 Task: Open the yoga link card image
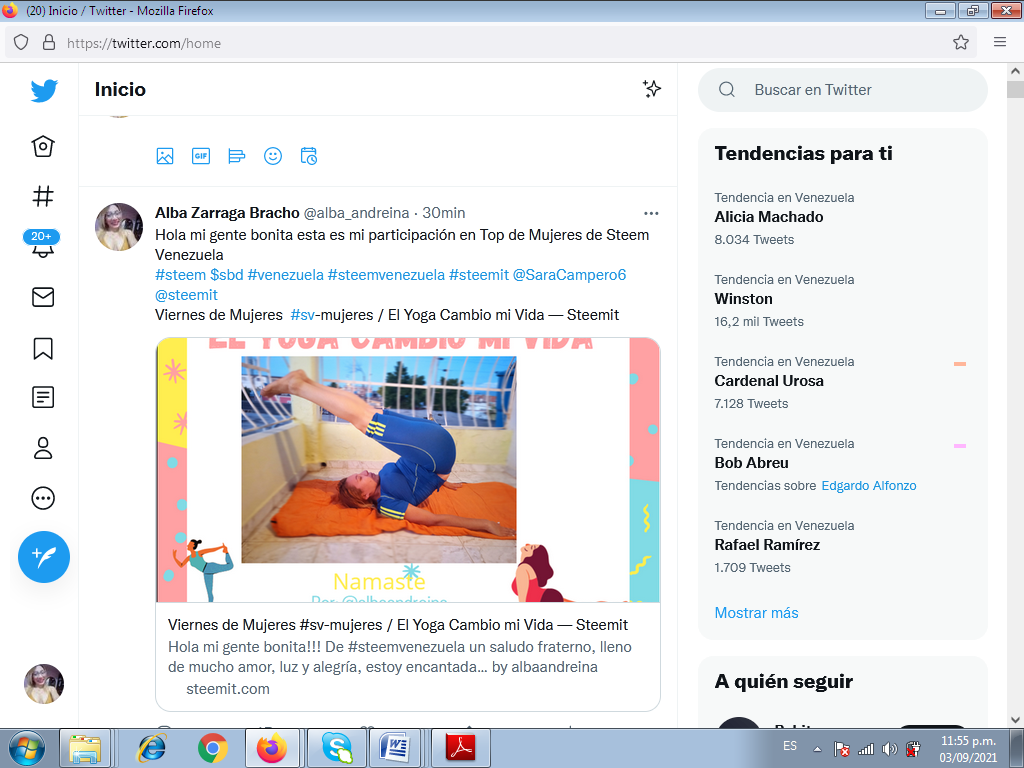pos(408,470)
